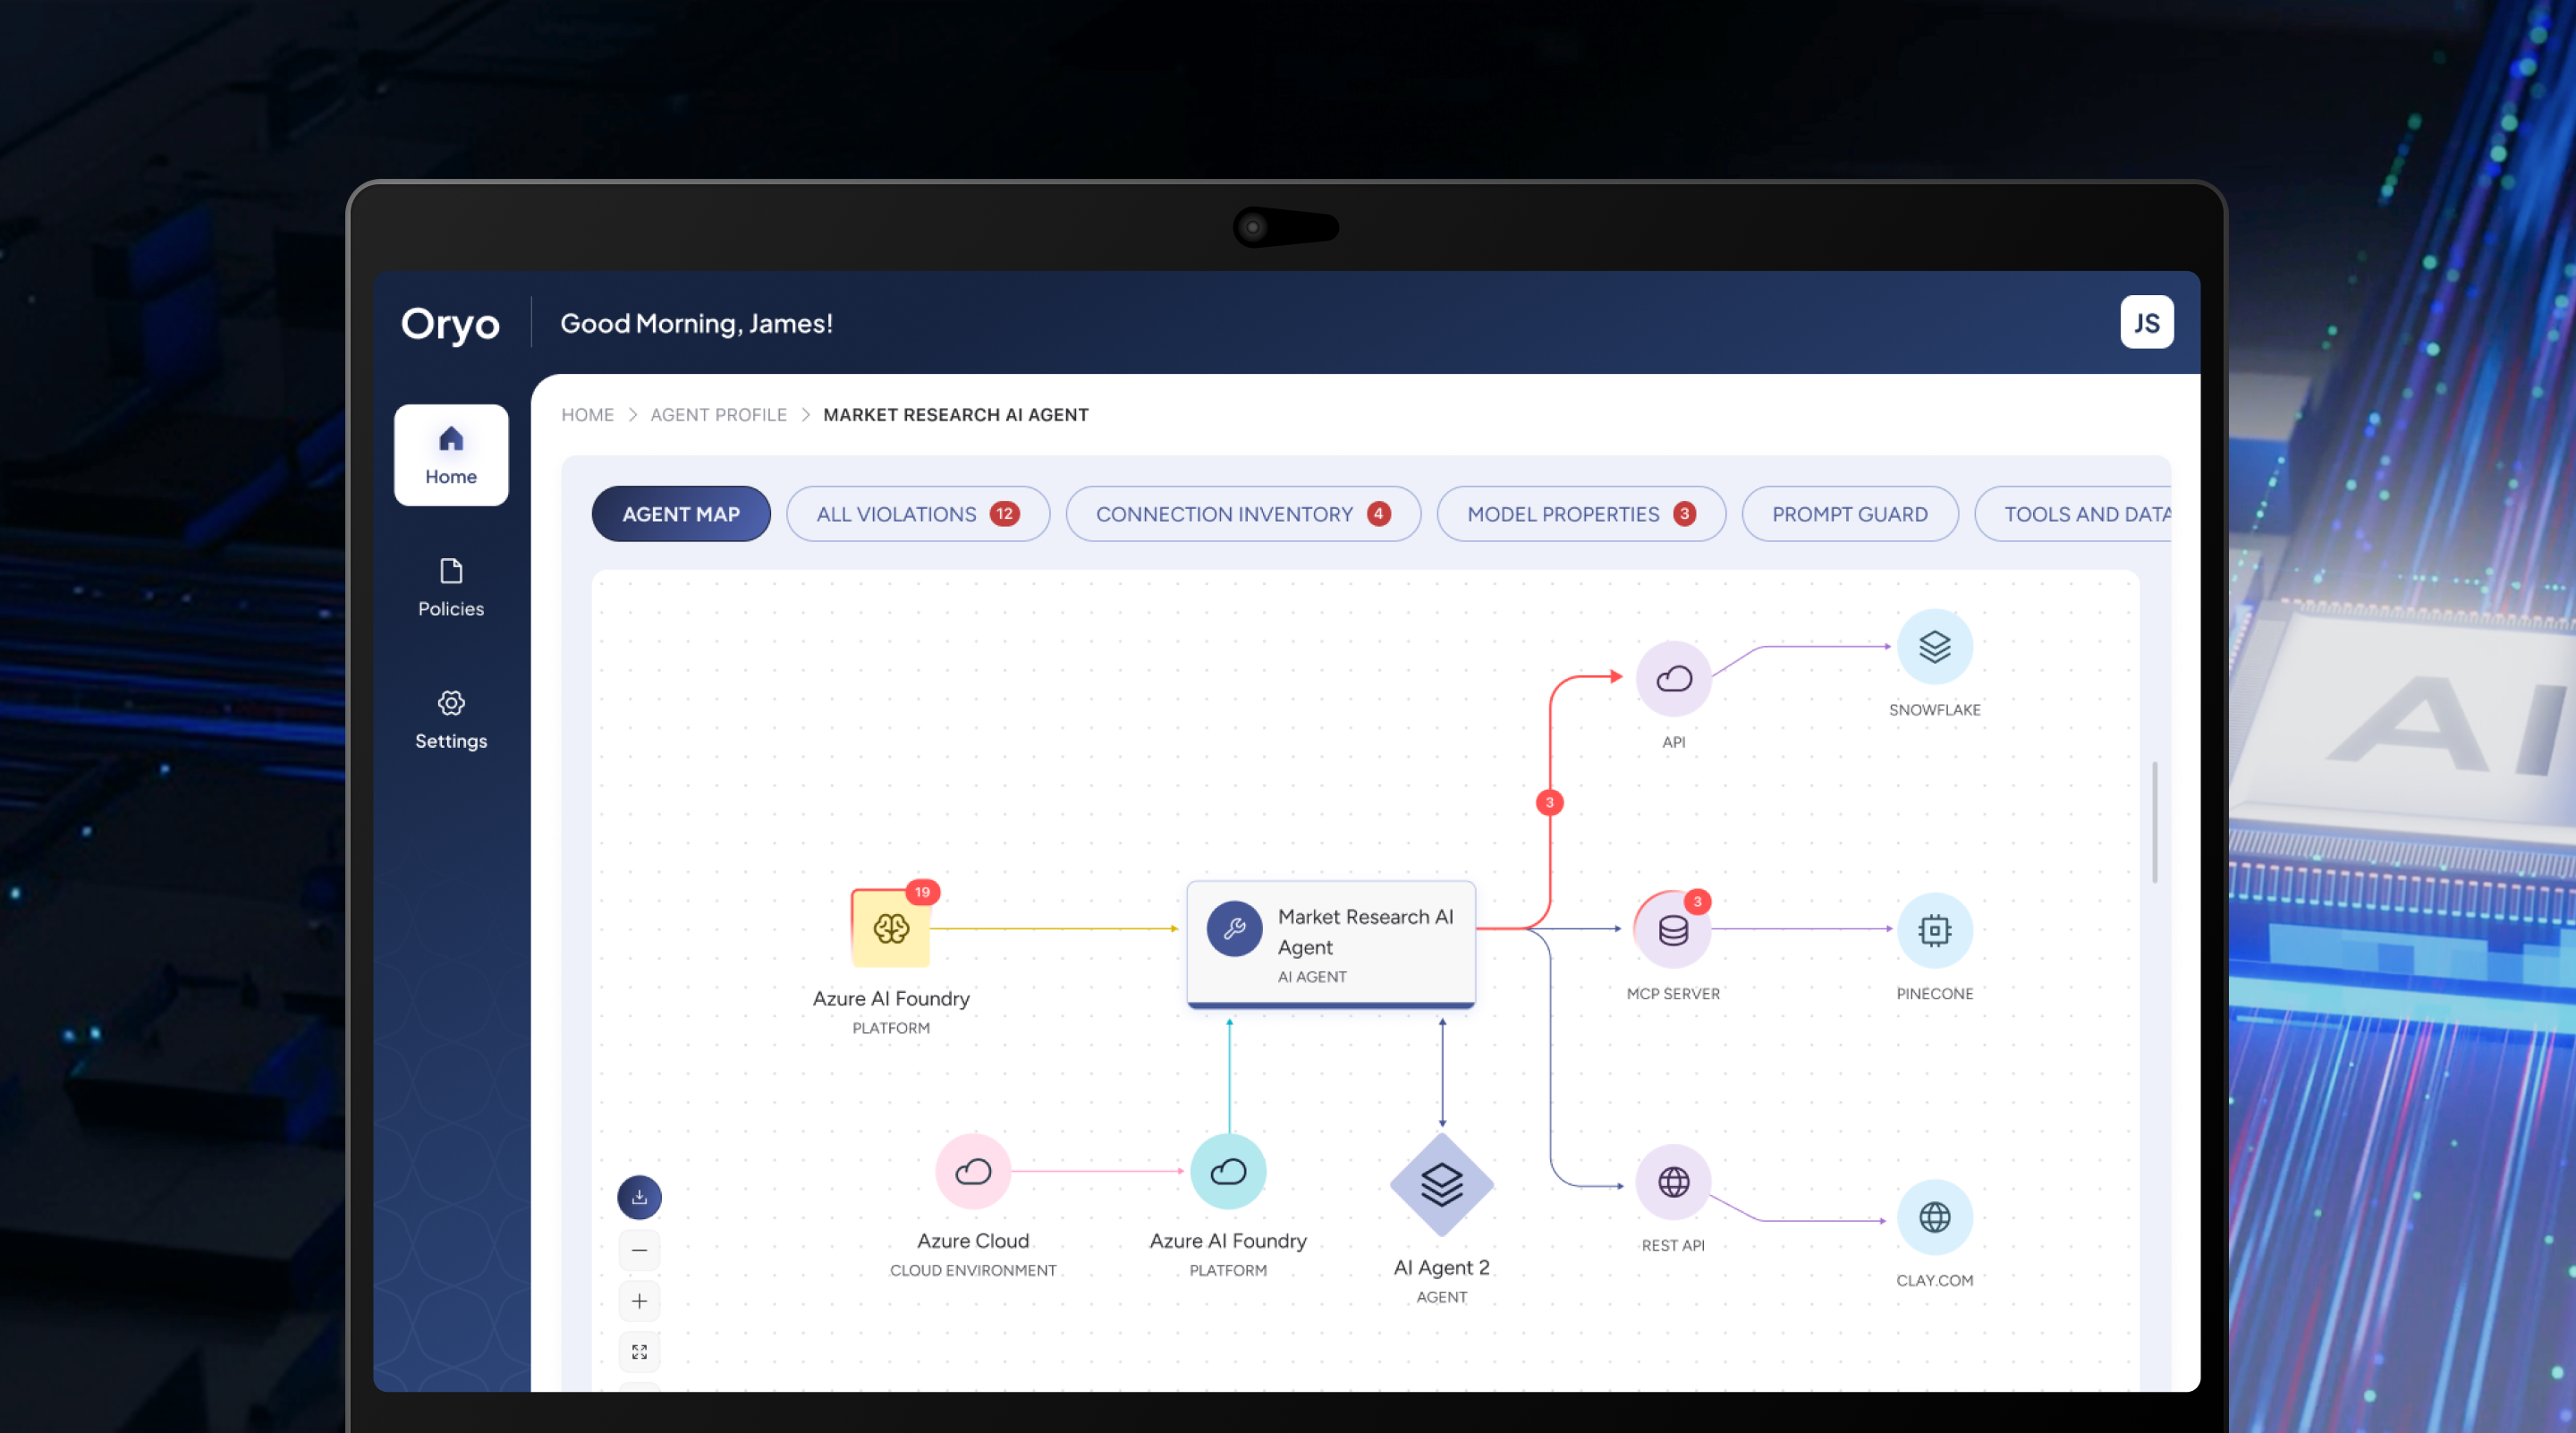Select the AI Agent 2 diamond node
The height and width of the screenshot is (1433, 2576).
pyautogui.click(x=1441, y=1185)
